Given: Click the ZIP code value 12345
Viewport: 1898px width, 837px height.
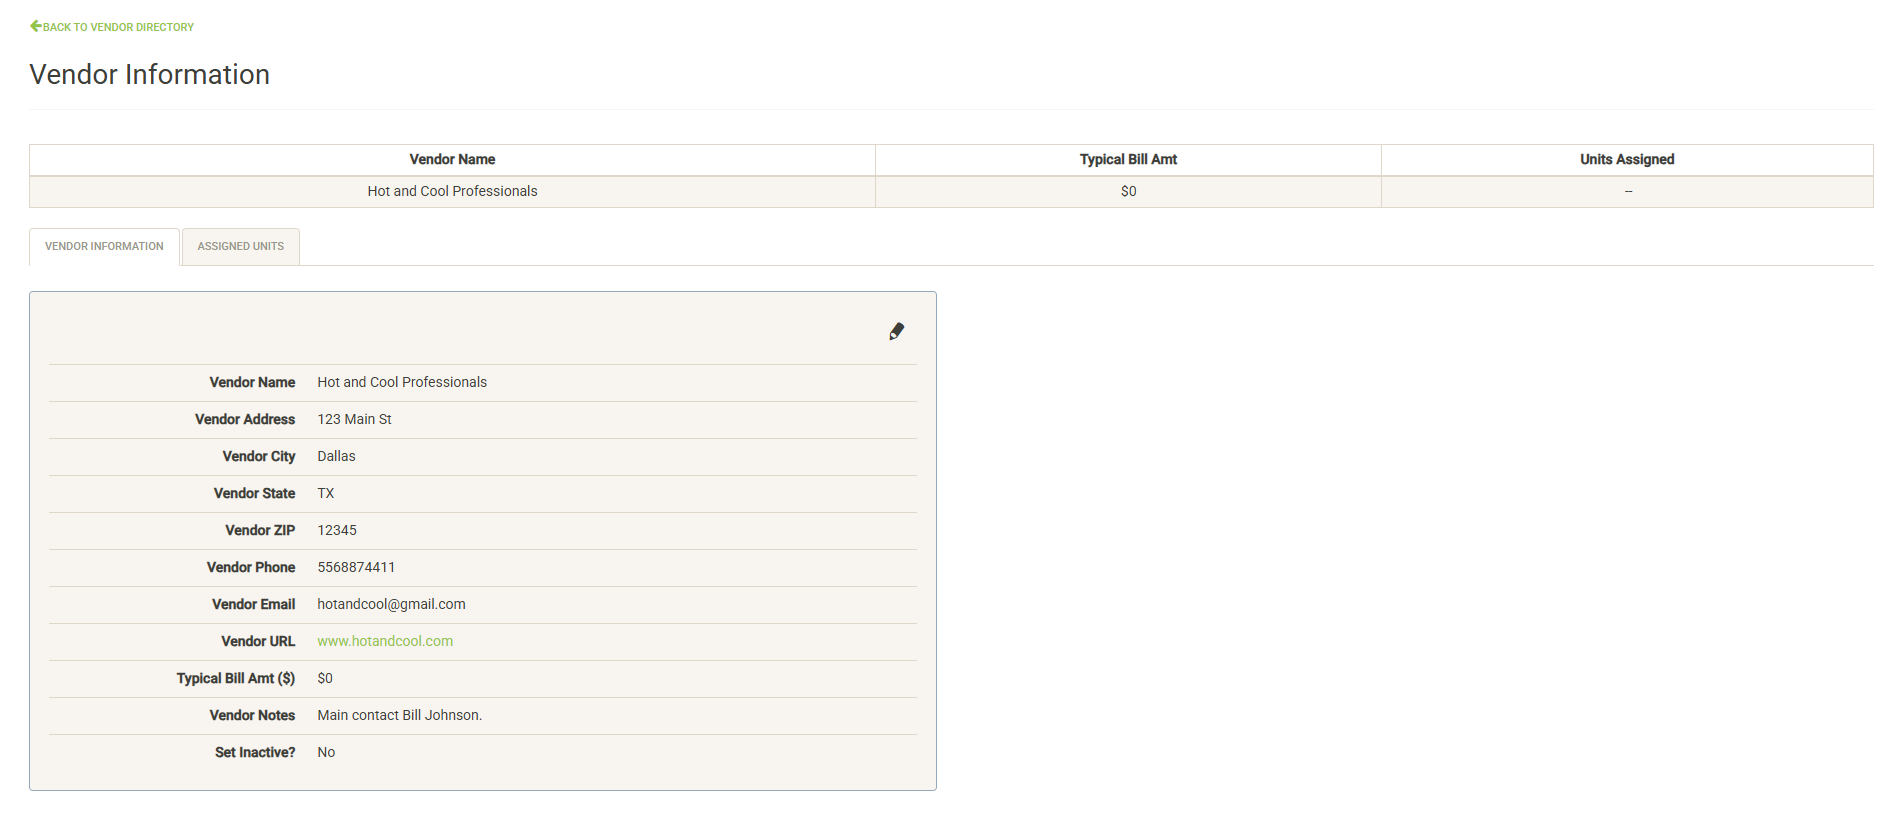Looking at the screenshot, I should coord(337,531).
